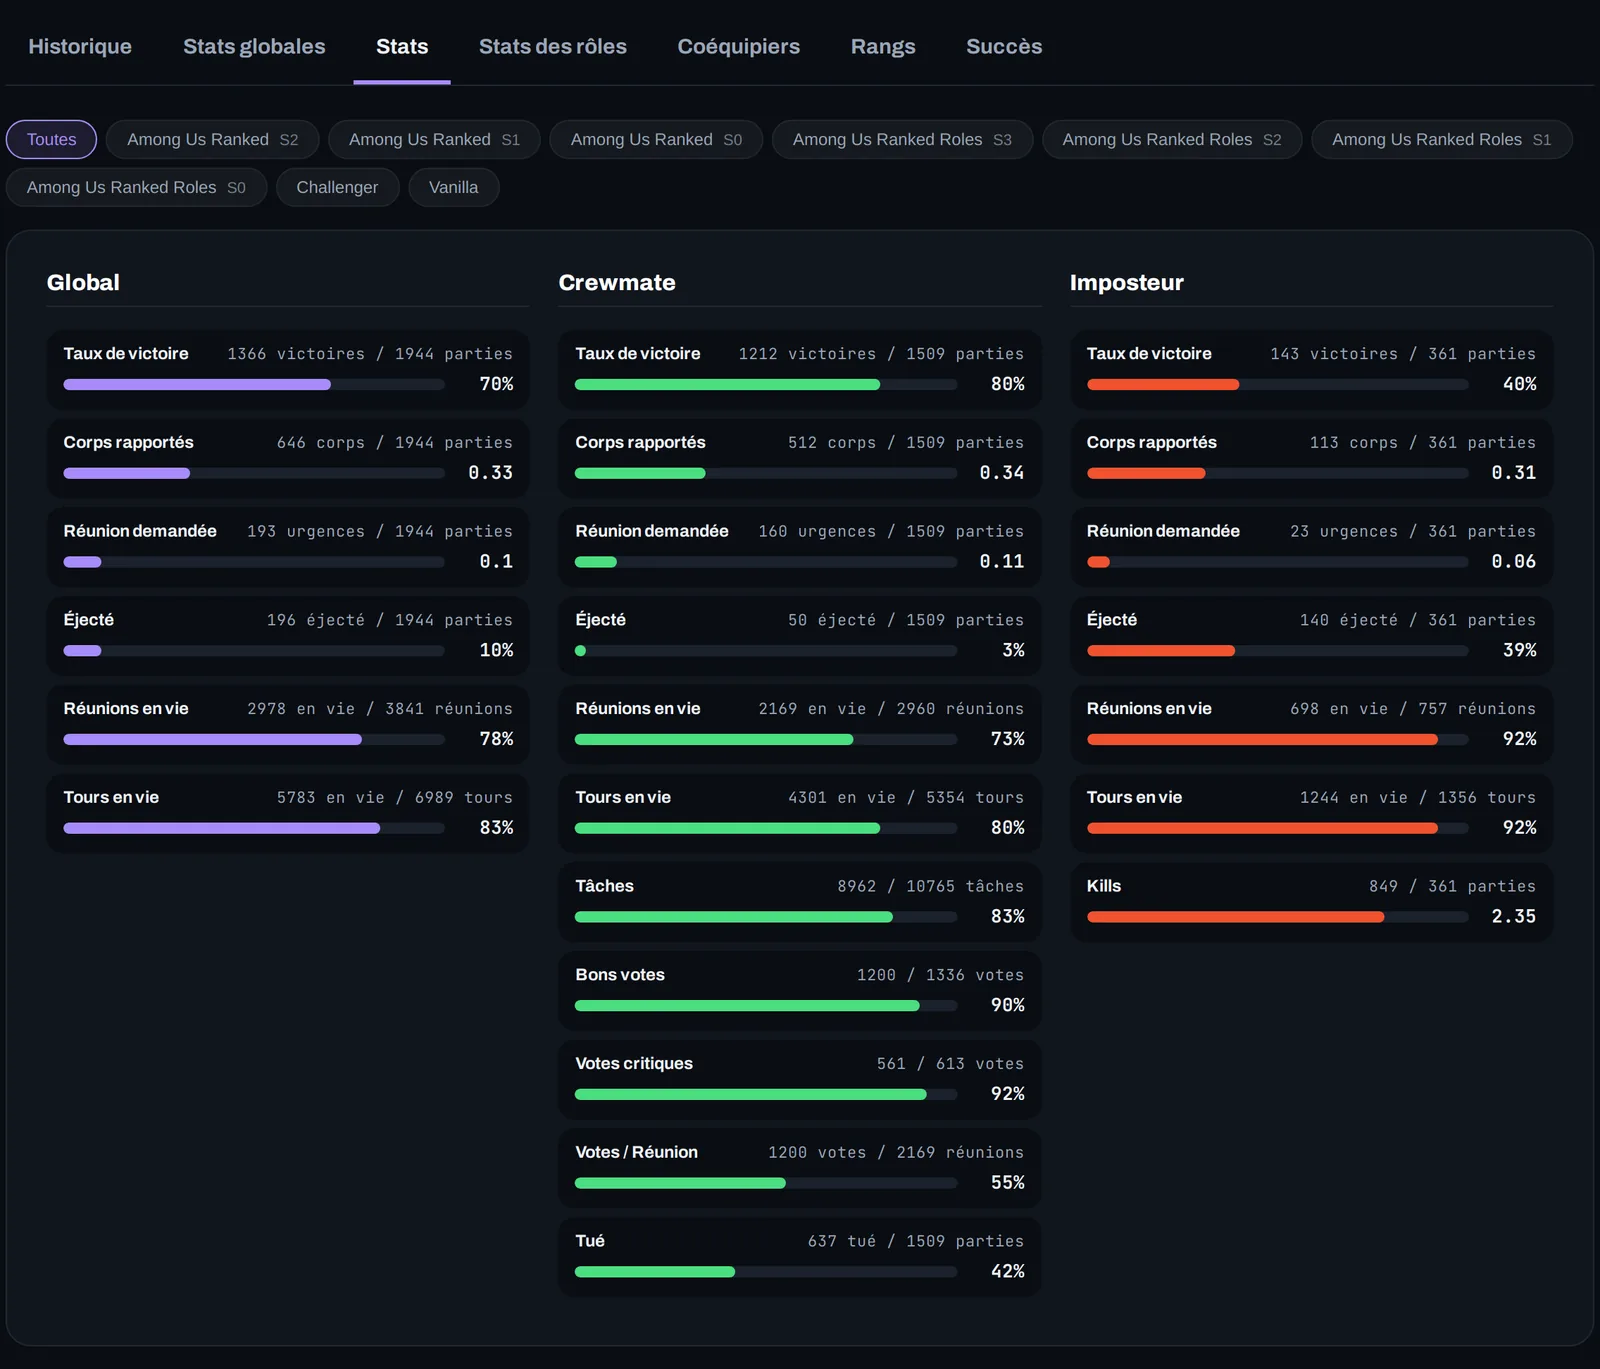View the Succès tab
This screenshot has height=1369, width=1600.
click(x=1004, y=46)
